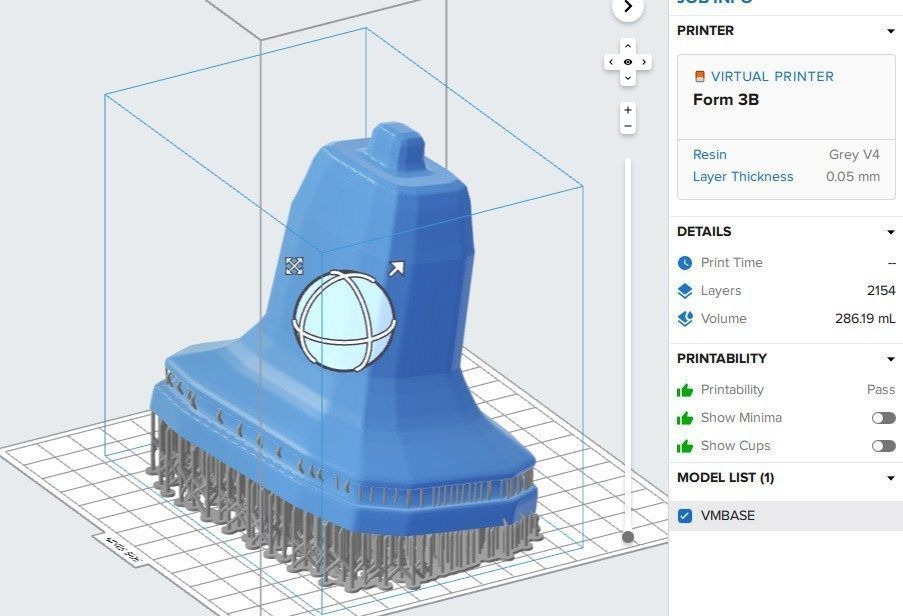Uncheck the VMBASE model checkbox
Image resolution: width=903 pixels, height=616 pixels.
(685, 516)
